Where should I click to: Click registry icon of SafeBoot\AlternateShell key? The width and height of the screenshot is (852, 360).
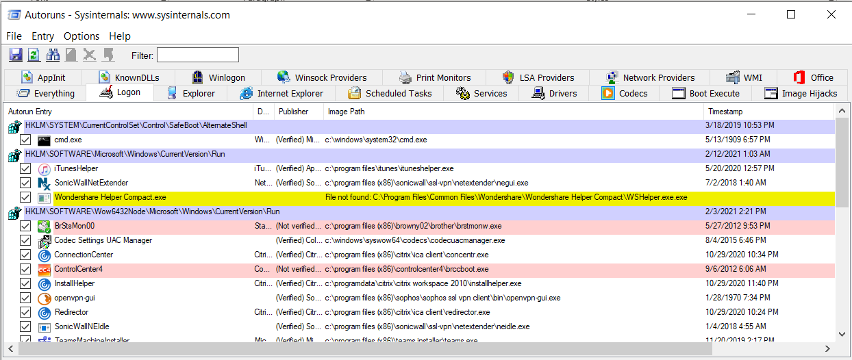click(x=14, y=127)
